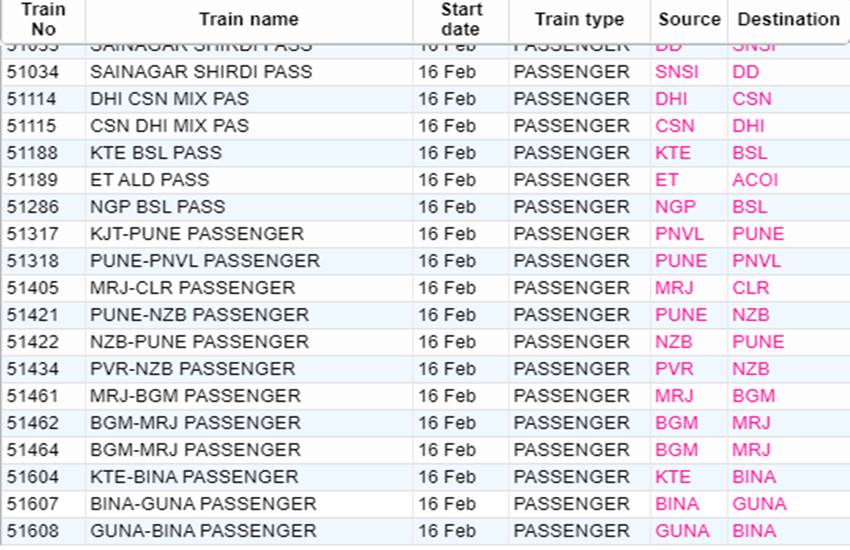The width and height of the screenshot is (850, 550).
Task: Sort by the Source column header
Action: pyautogui.click(x=689, y=19)
